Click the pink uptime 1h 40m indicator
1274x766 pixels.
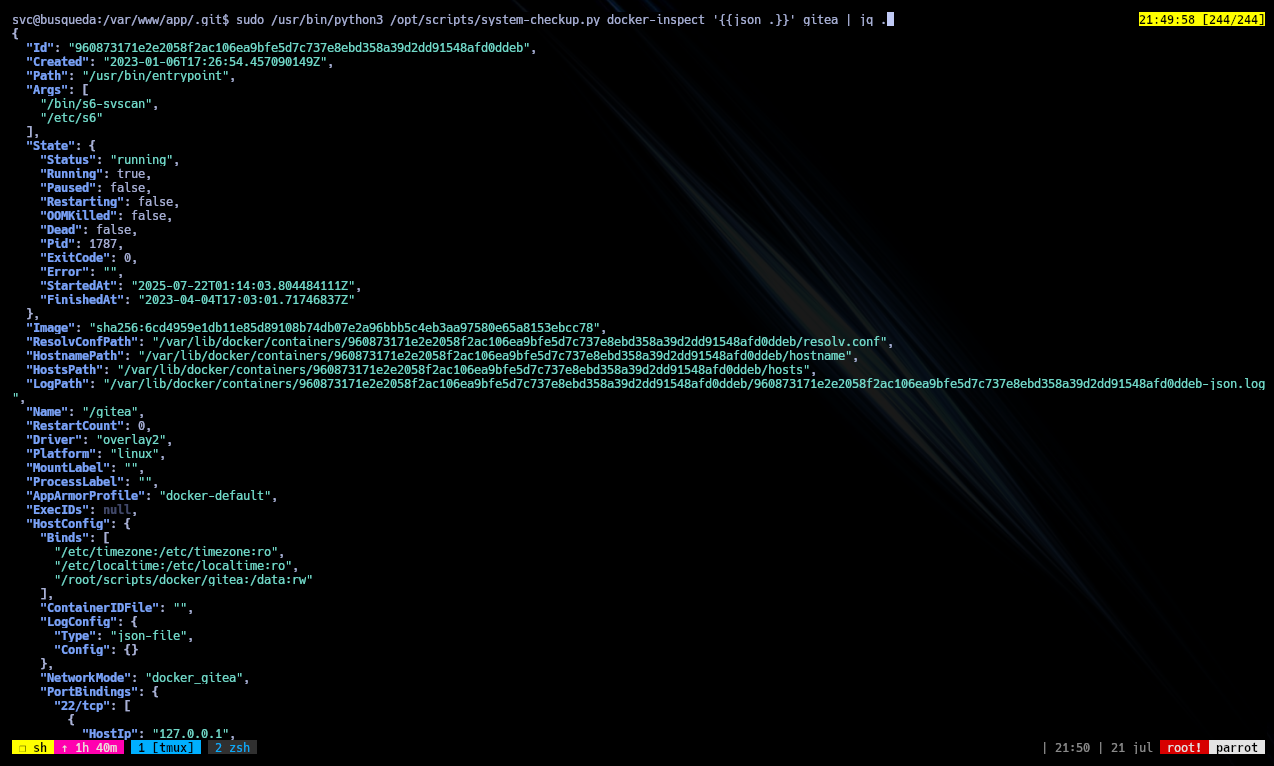click(x=90, y=747)
